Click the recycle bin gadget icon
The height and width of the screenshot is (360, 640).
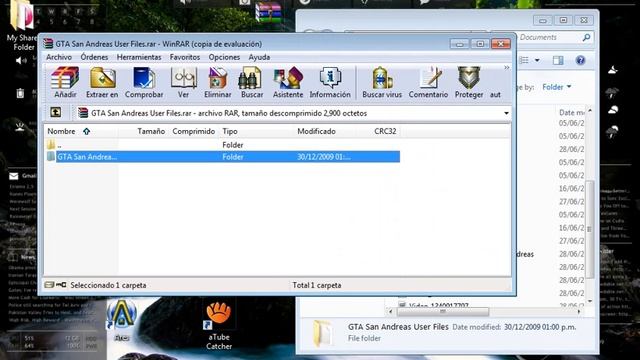click(20, 93)
